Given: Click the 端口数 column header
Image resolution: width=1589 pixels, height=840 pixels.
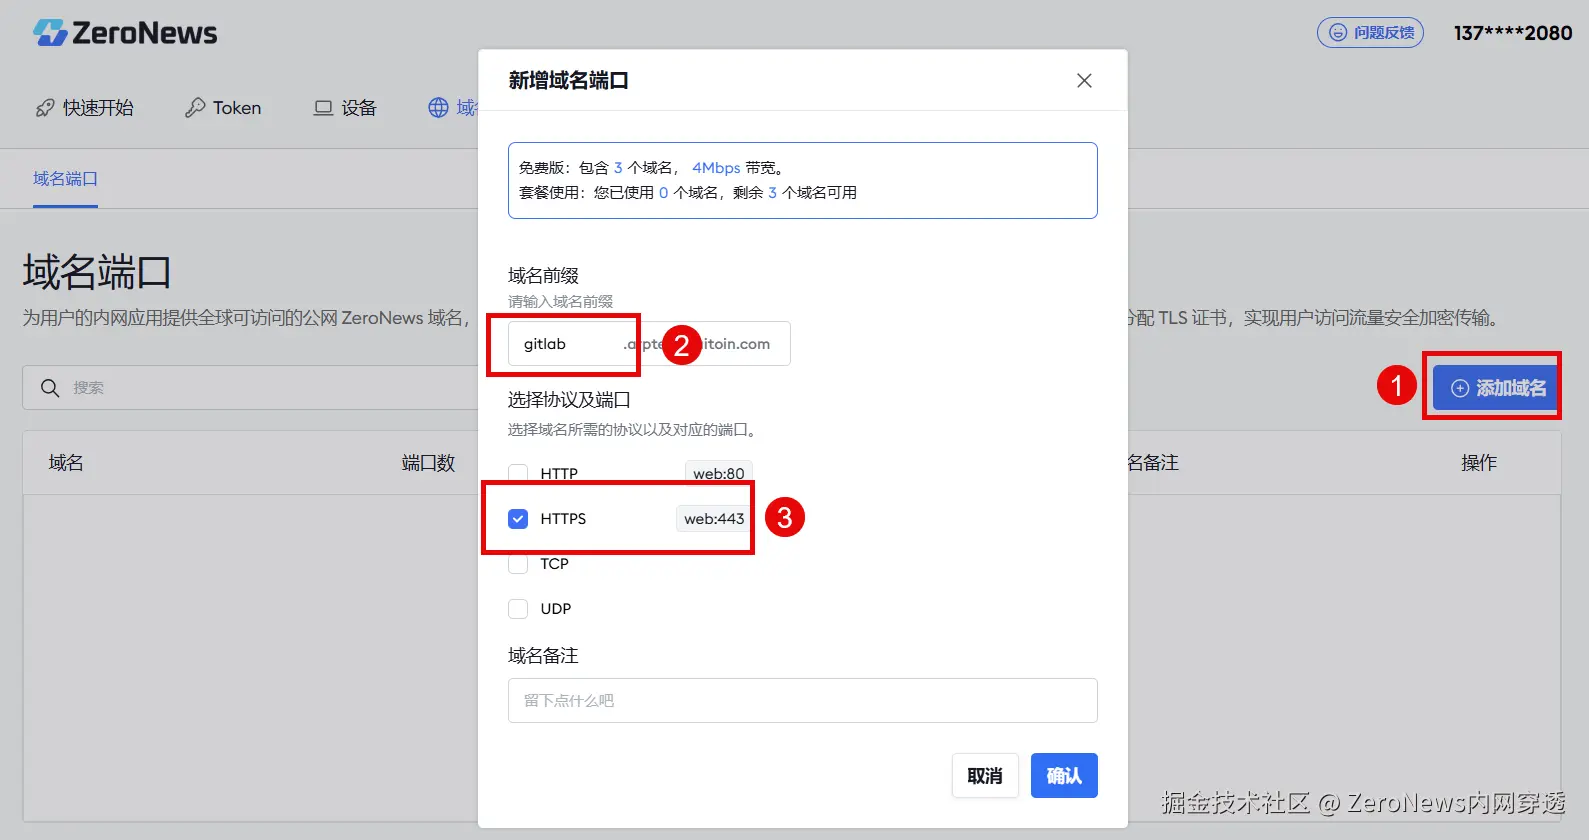Looking at the screenshot, I should tap(428, 463).
